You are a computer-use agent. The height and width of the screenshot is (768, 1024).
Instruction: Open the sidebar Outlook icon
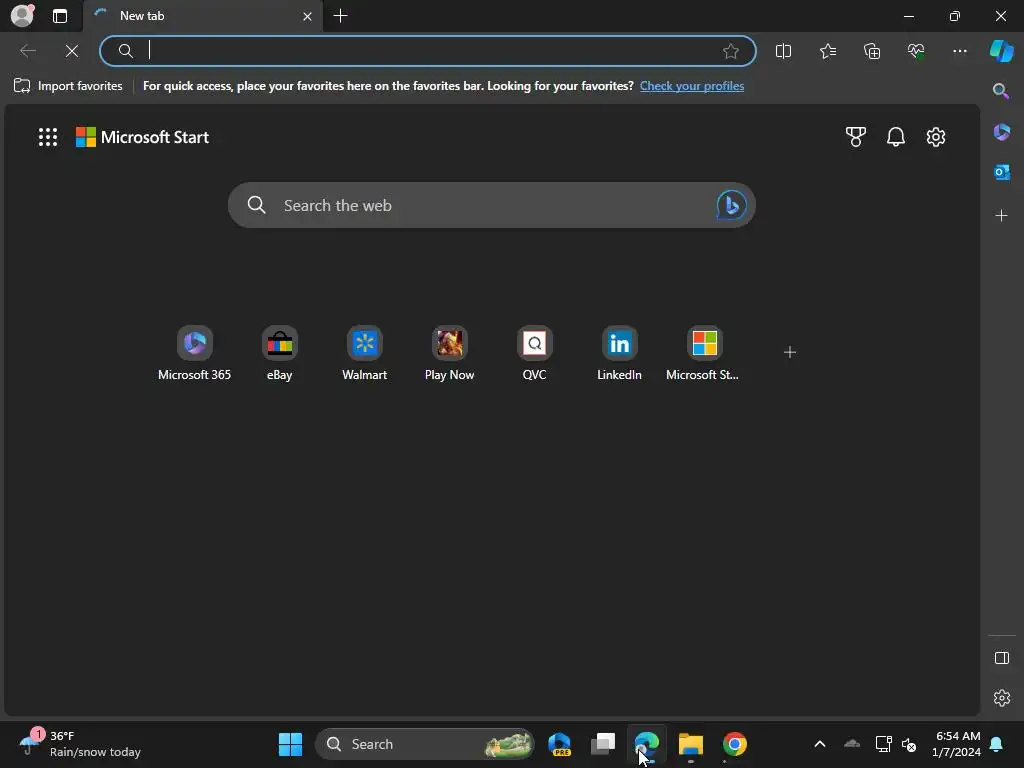coord(1001,172)
